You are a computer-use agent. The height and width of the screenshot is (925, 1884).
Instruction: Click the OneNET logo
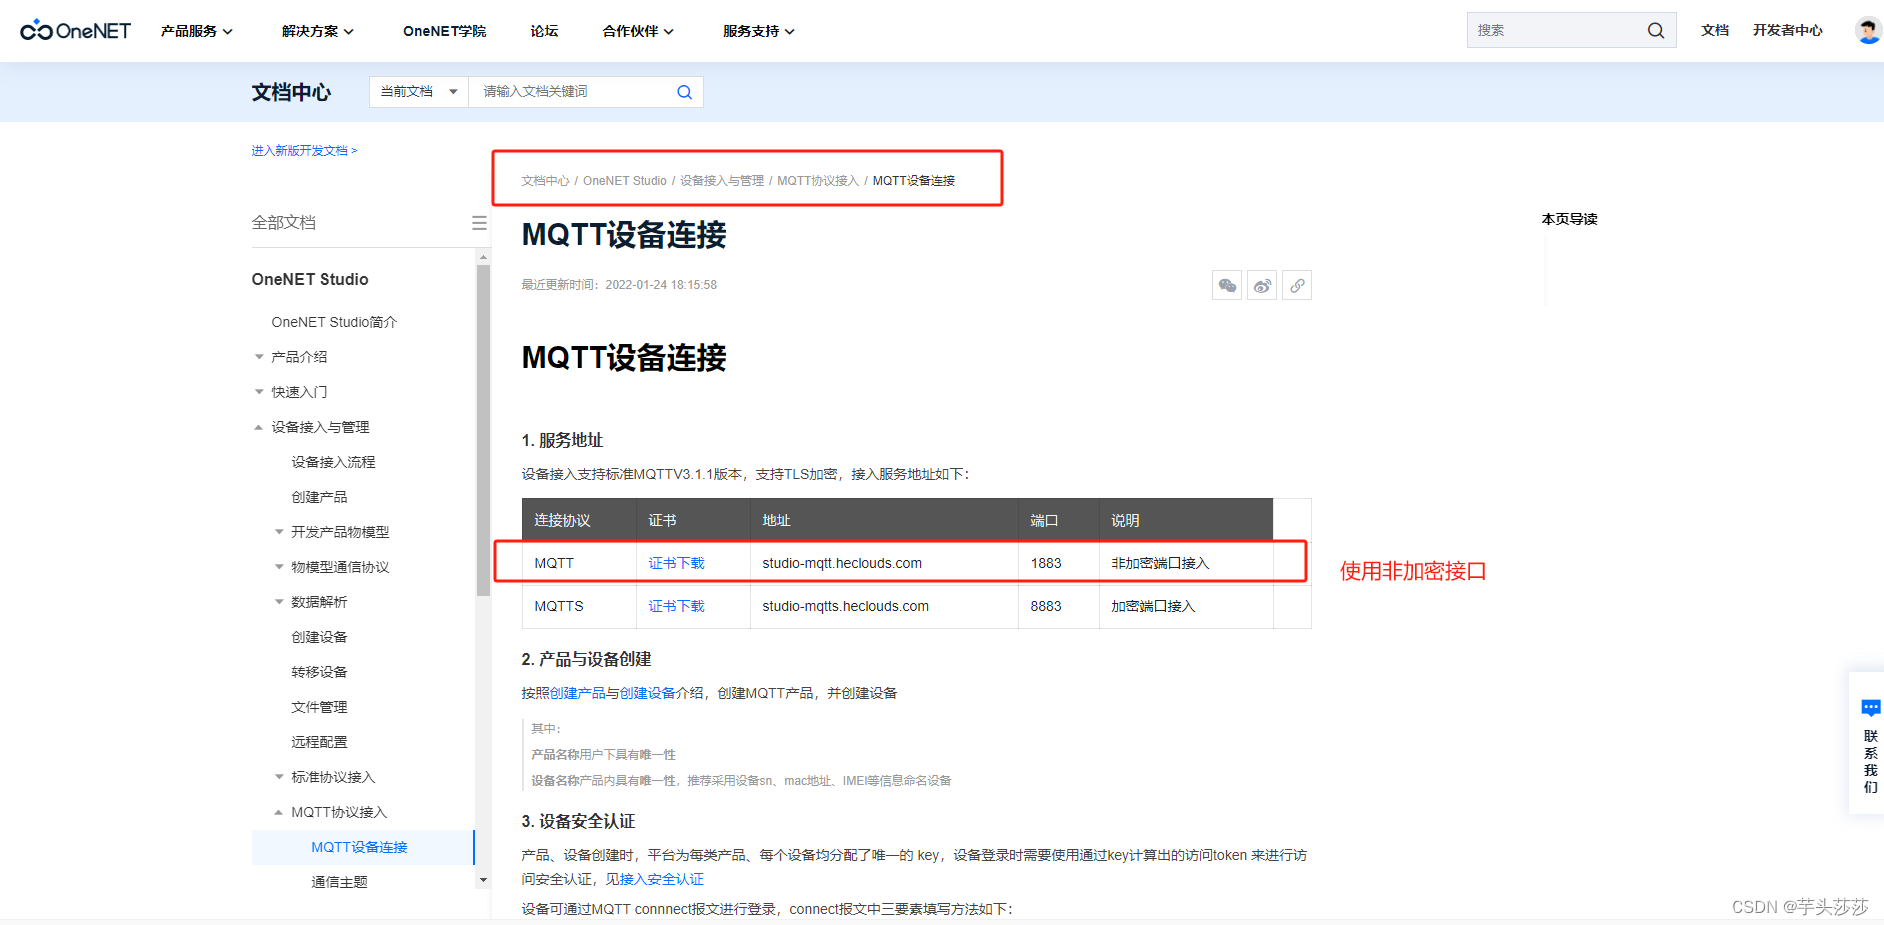(x=75, y=30)
